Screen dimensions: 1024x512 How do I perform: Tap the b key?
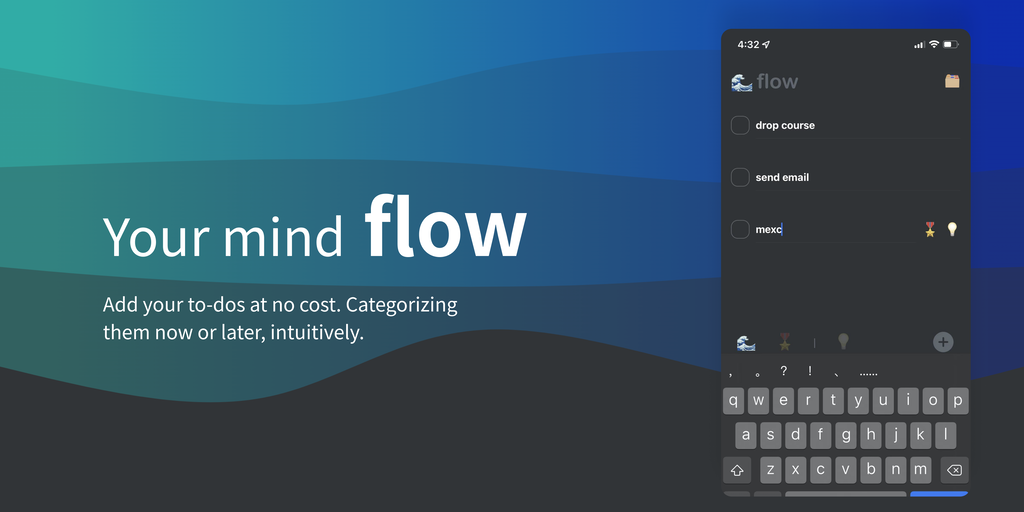pos(871,470)
